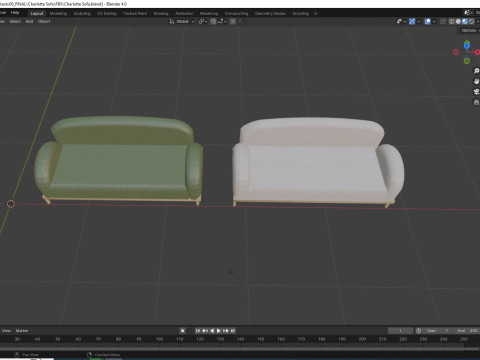This screenshot has width=480, height=360.
Task: Jump to the start frame
Action: (x=198, y=331)
